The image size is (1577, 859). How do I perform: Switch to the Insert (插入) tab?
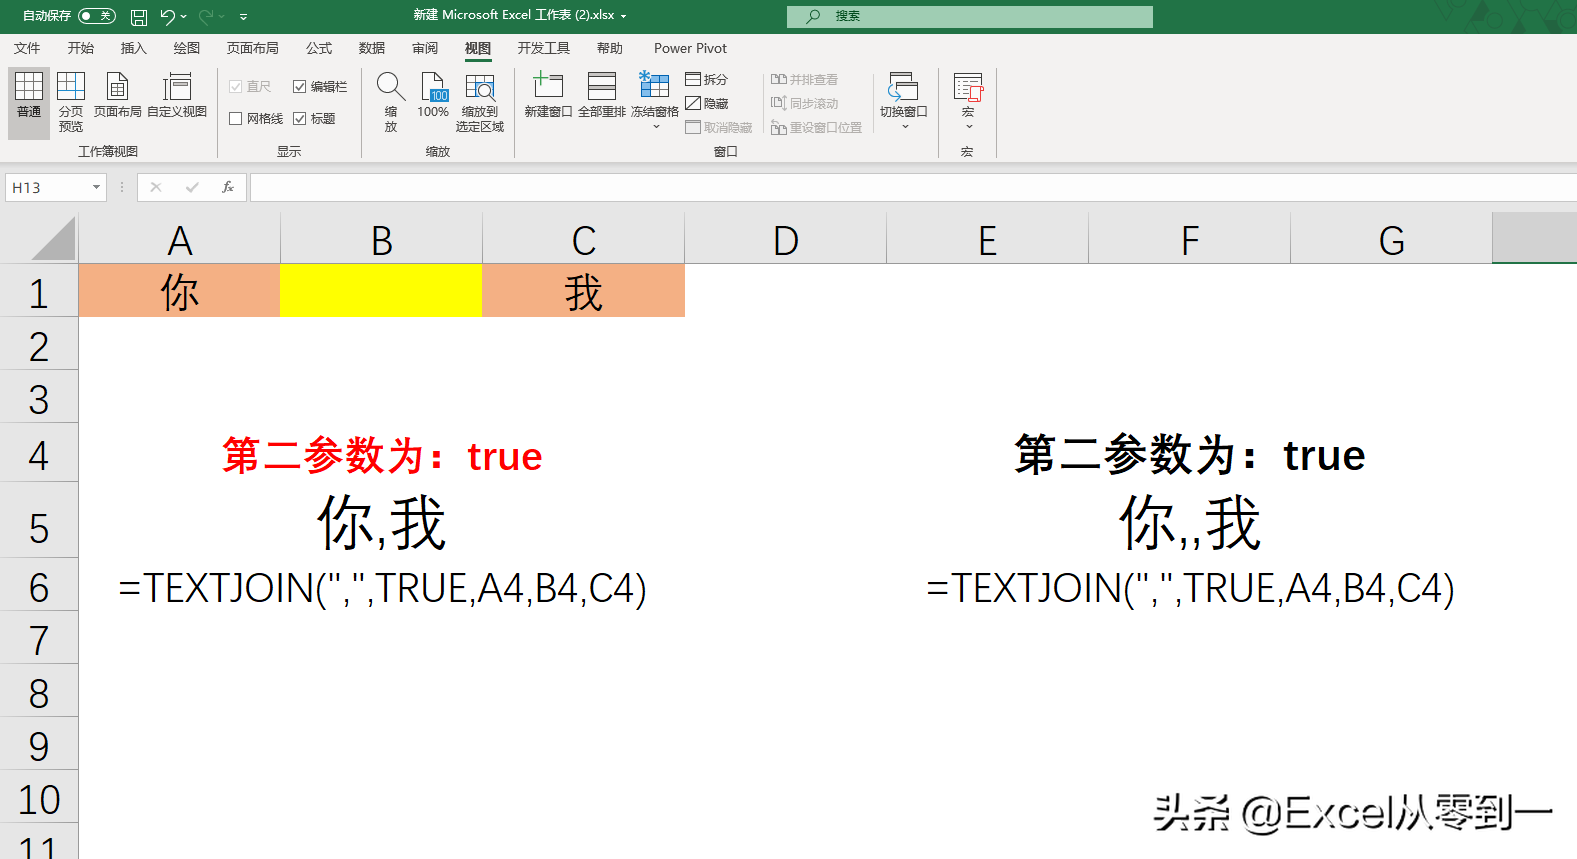(133, 48)
